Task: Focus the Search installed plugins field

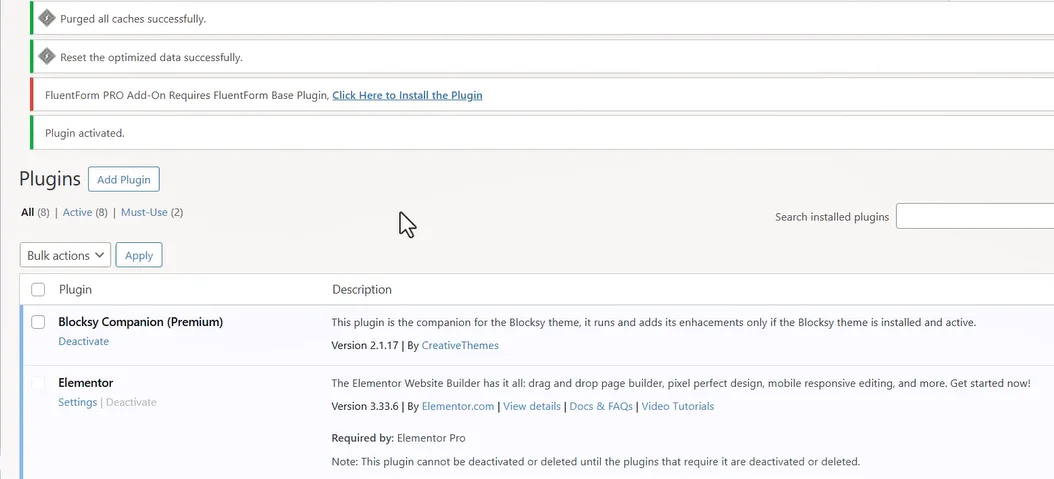Action: point(974,216)
